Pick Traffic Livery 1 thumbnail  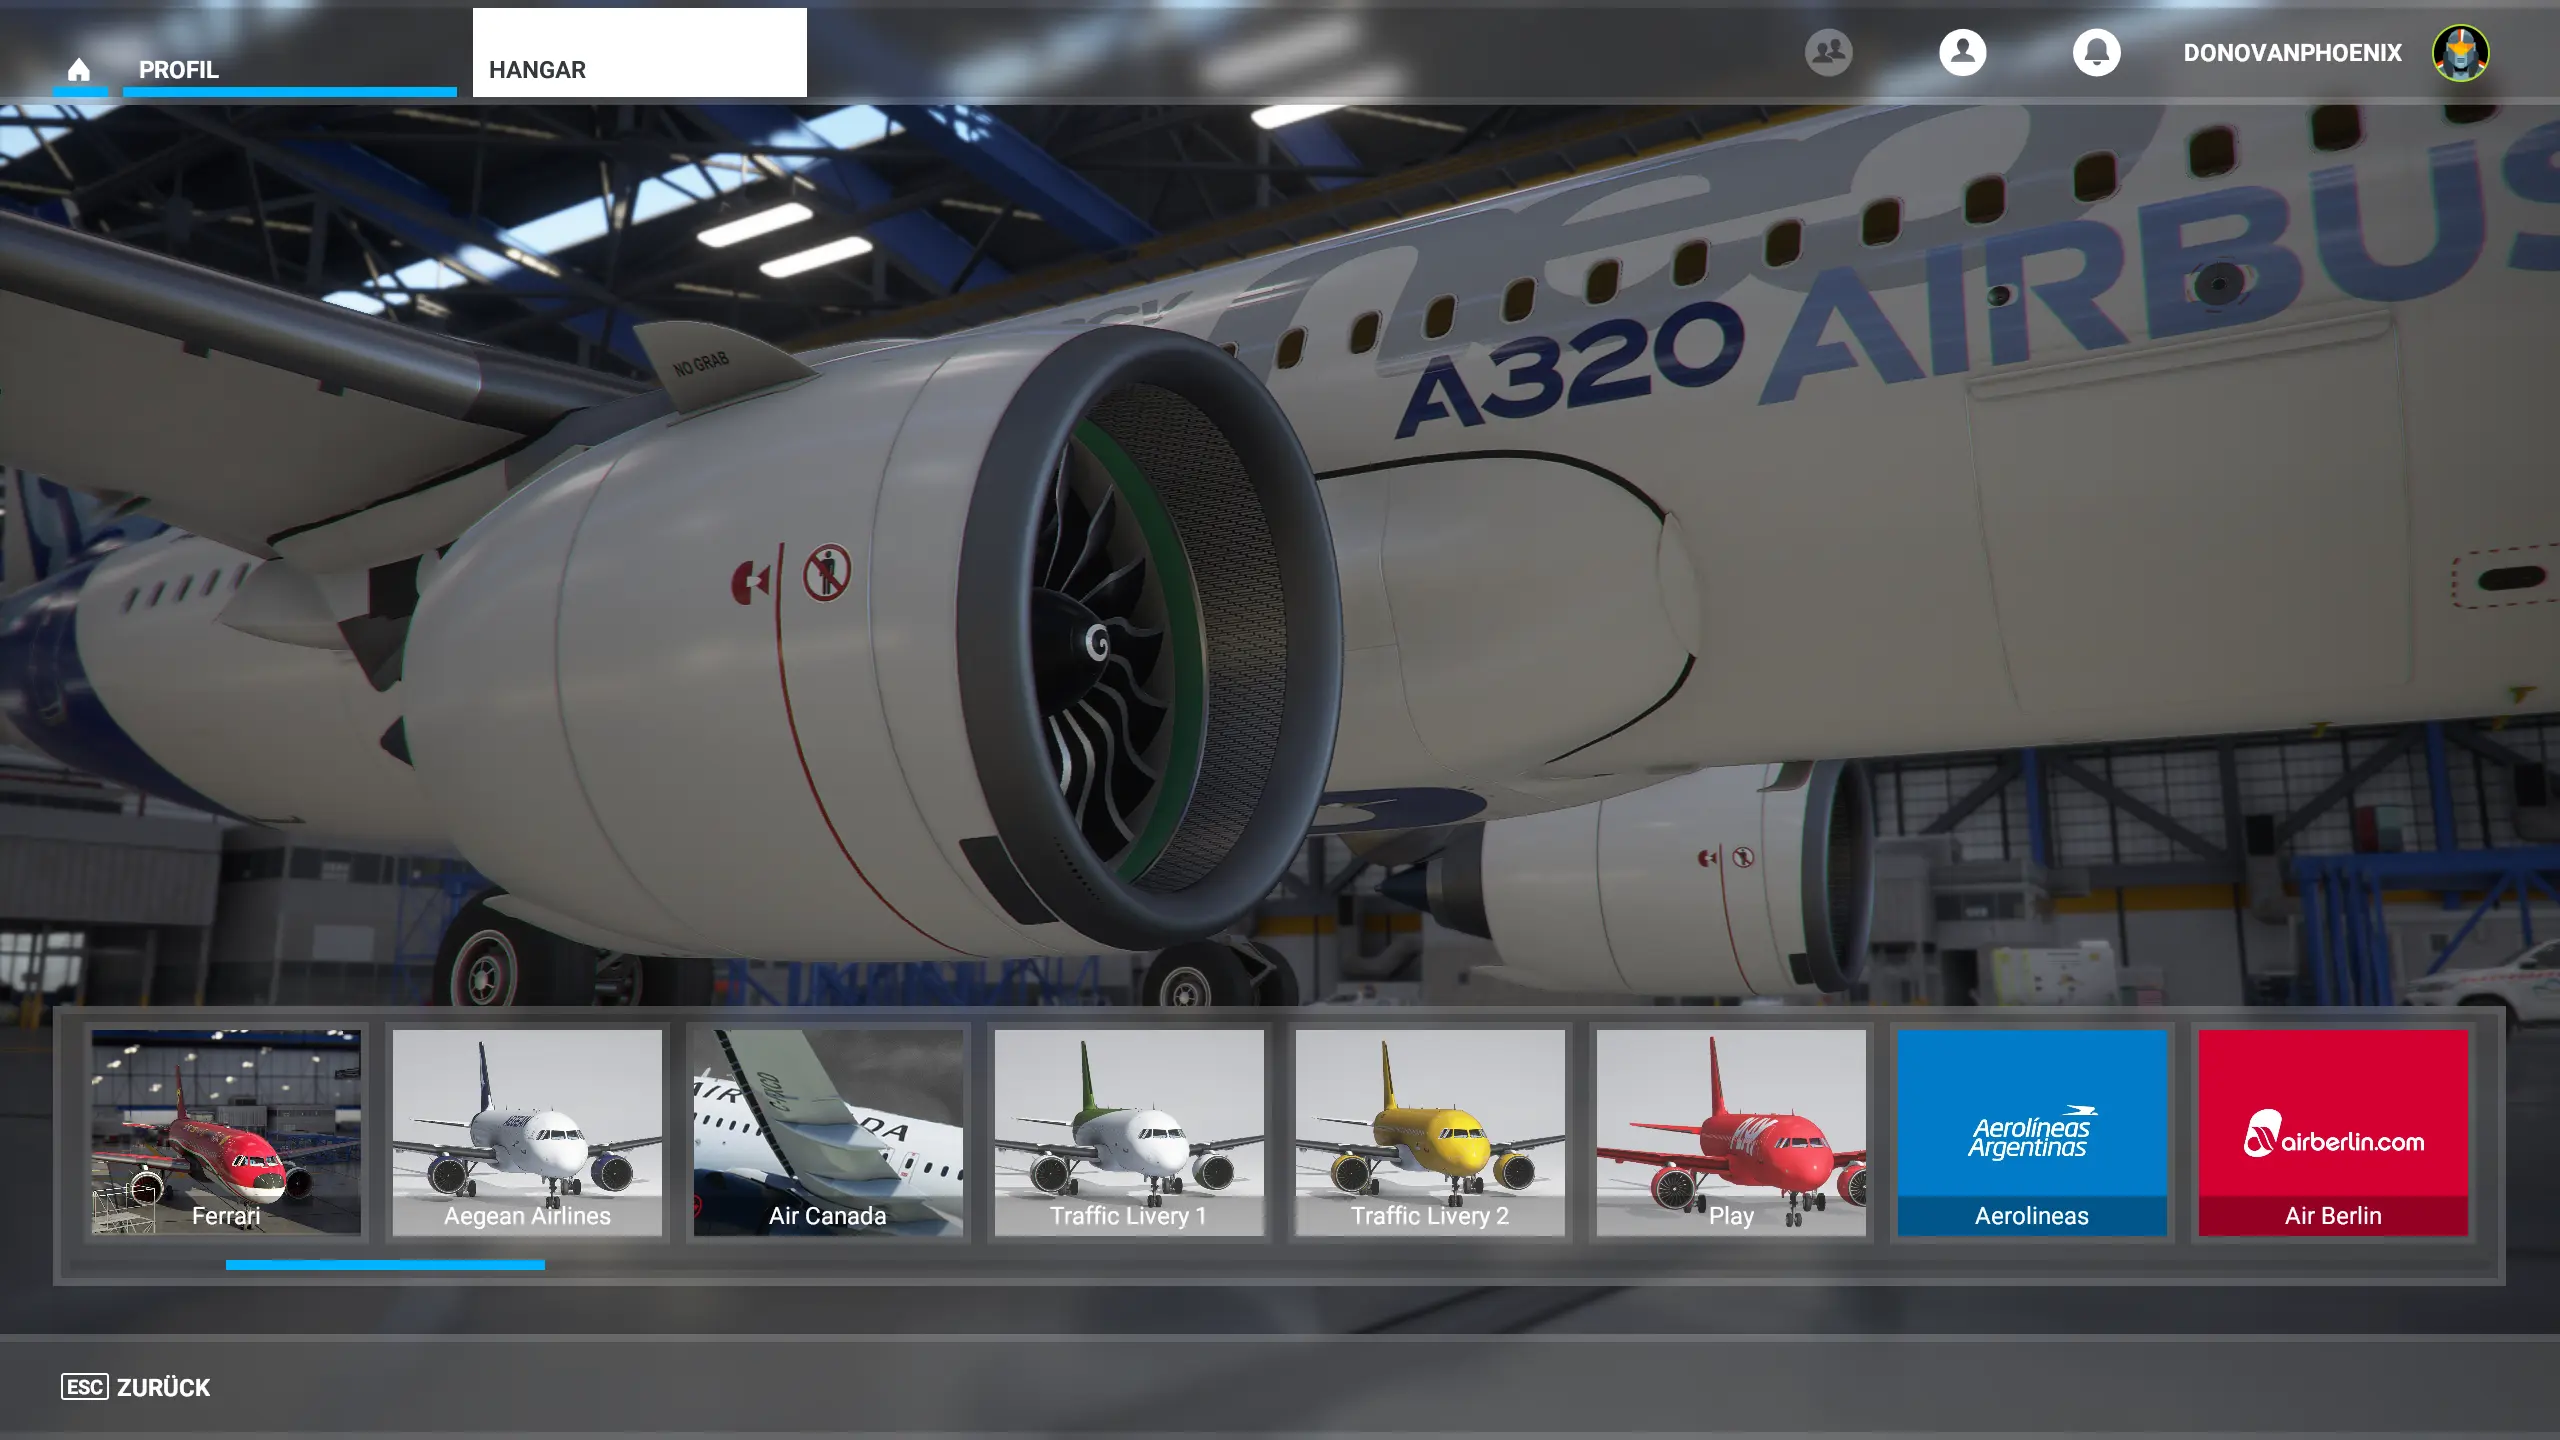[1129, 1132]
